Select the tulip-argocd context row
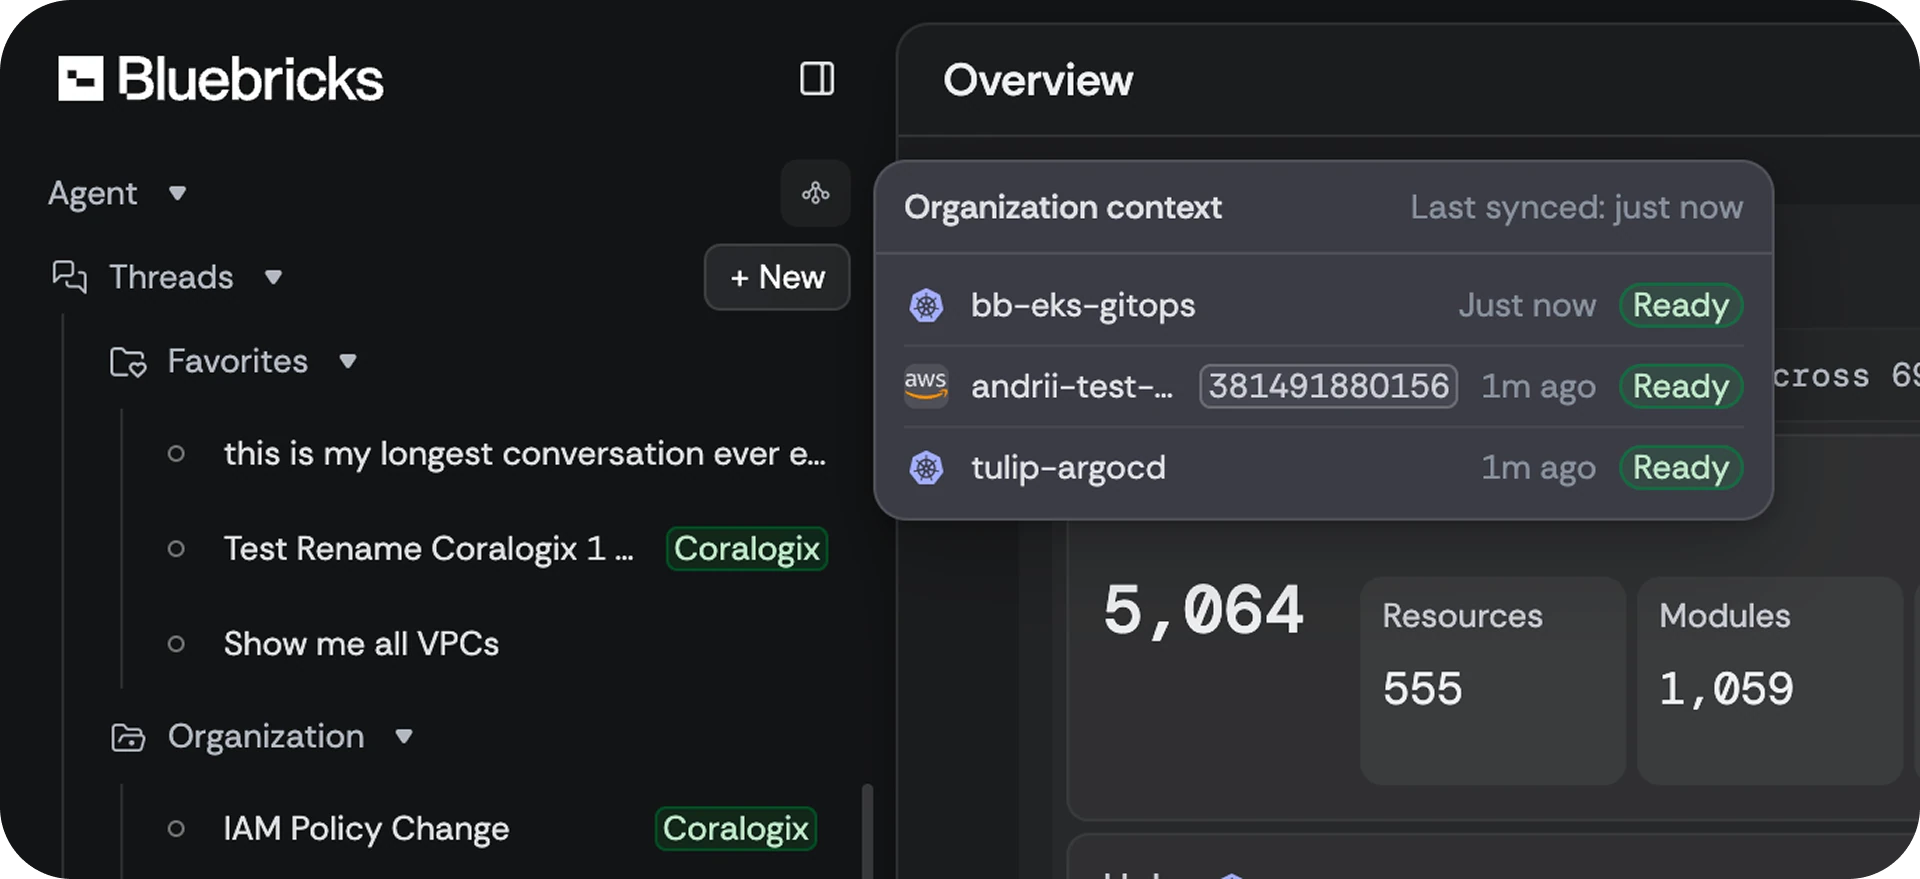This screenshot has width=1920, height=879. (1324, 467)
